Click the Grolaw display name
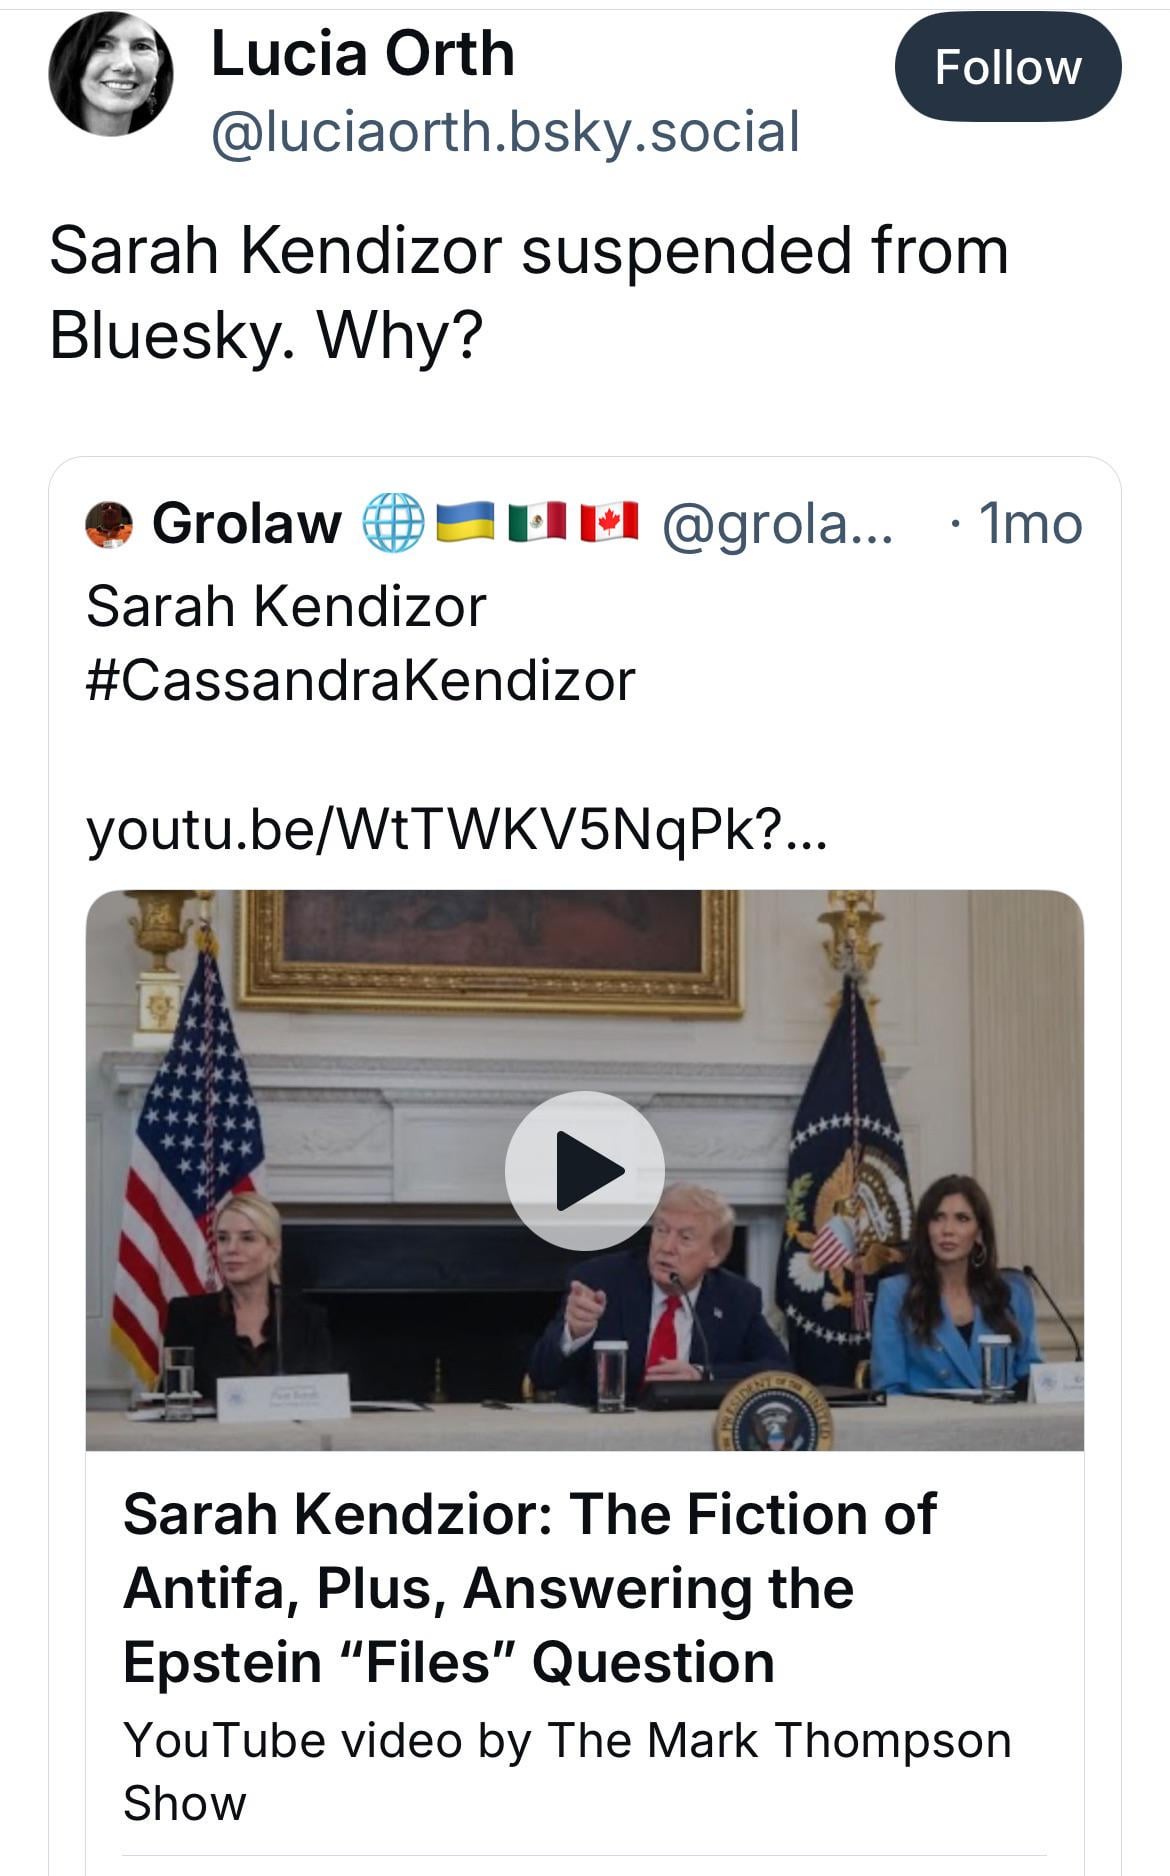Viewport: 1170px width, 1876px height. click(x=246, y=523)
